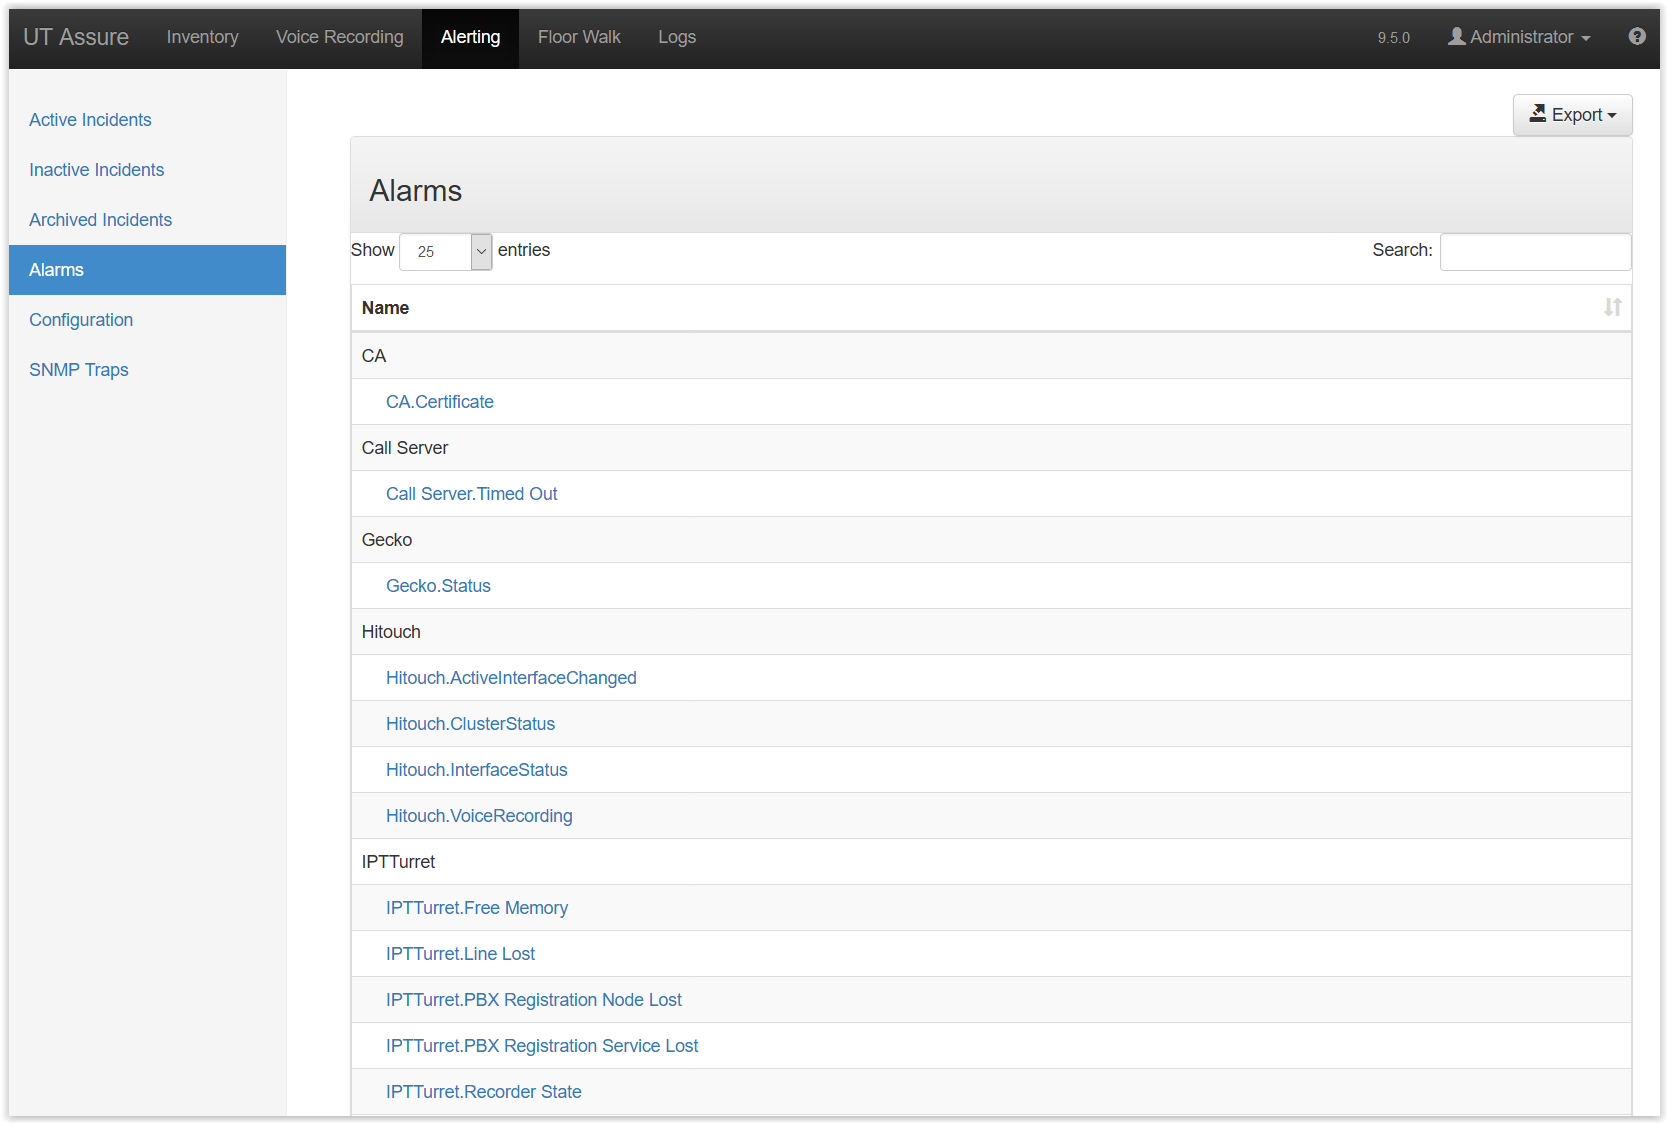The height and width of the screenshot is (1124, 1668).
Task: Open the Administrator user menu
Action: [1519, 37]
